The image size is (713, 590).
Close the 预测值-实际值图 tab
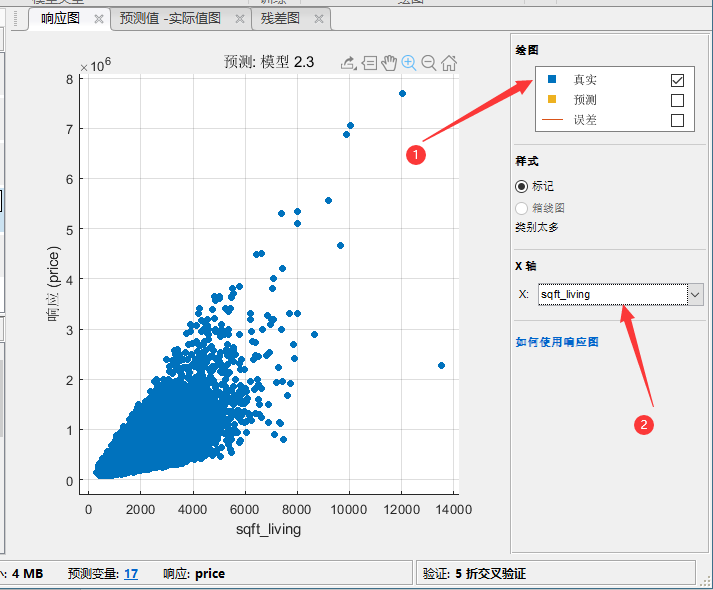pos(240,19)
